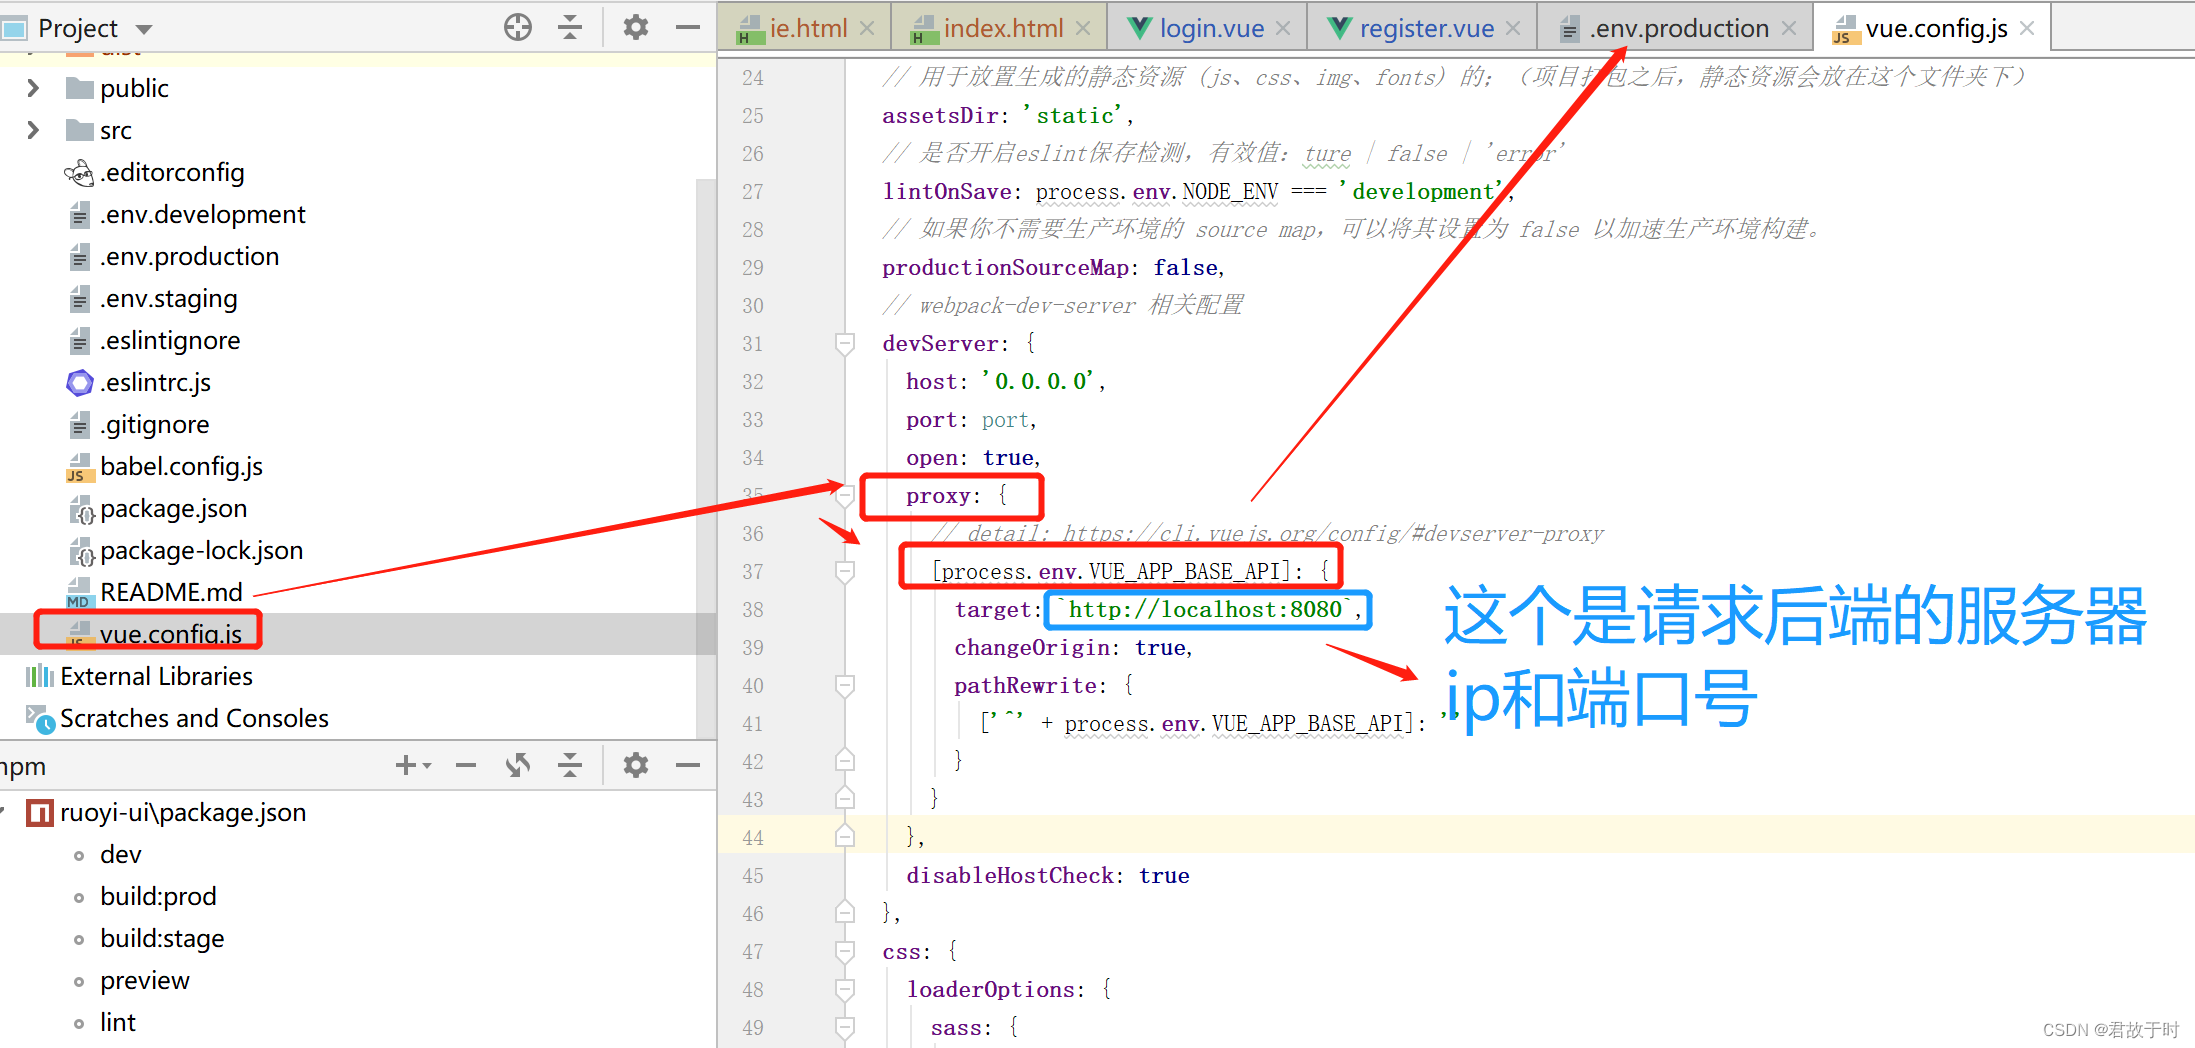
Task: Open the devserver-proxy documentation link
Action: 1333,534
